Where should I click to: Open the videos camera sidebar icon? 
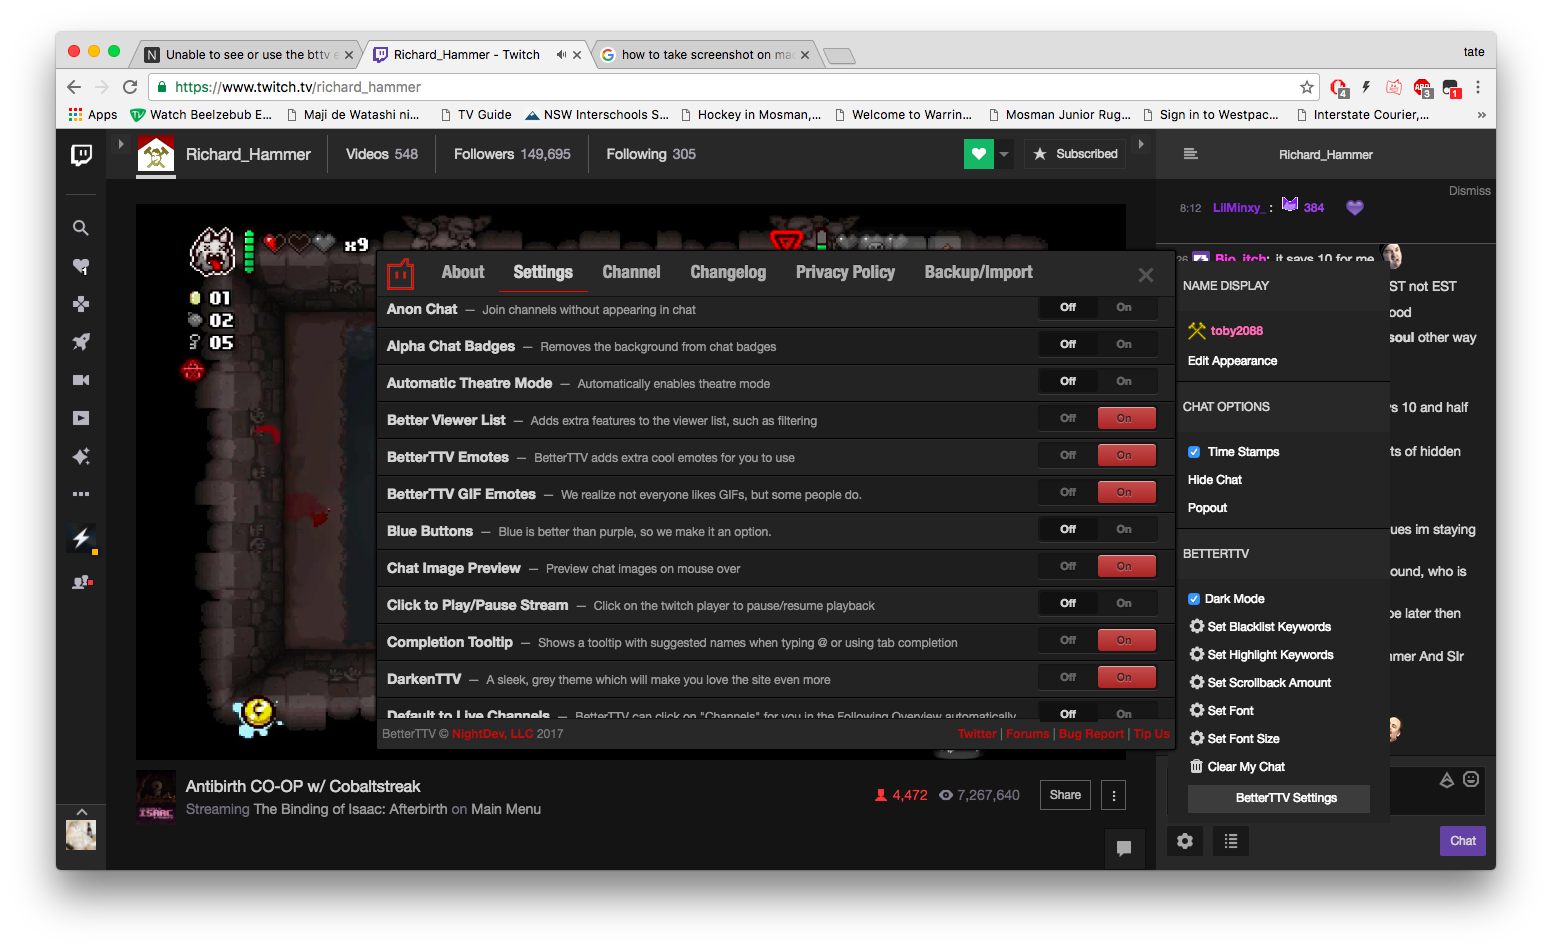click(x=81, y=380)
